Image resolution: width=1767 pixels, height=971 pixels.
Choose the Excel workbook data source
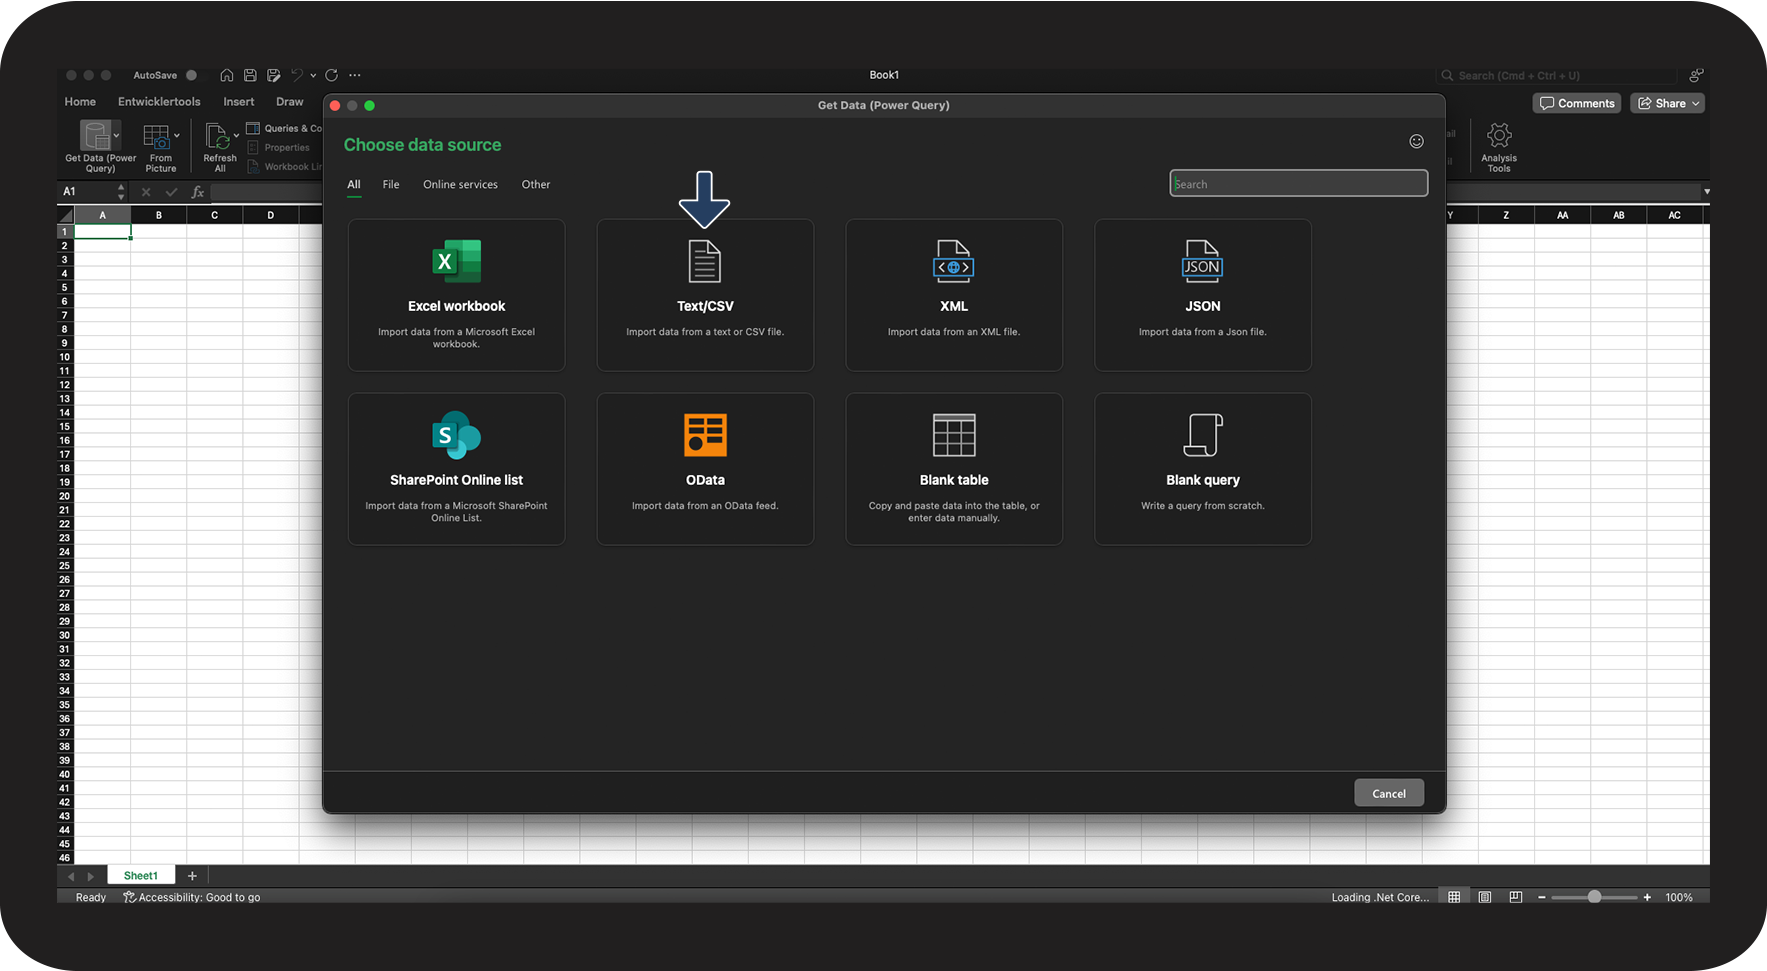tap(456, 295)
